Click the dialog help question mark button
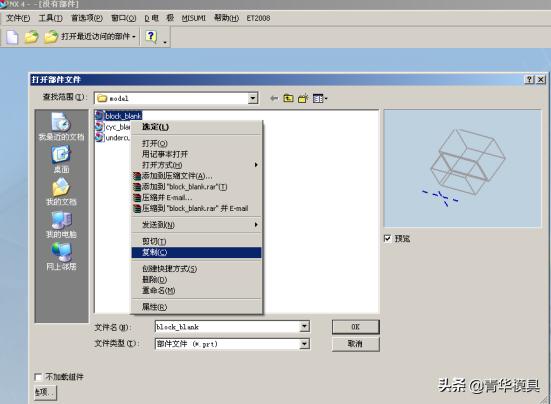The height and width of the screenshot is (404, 551). tap(530, 80)
